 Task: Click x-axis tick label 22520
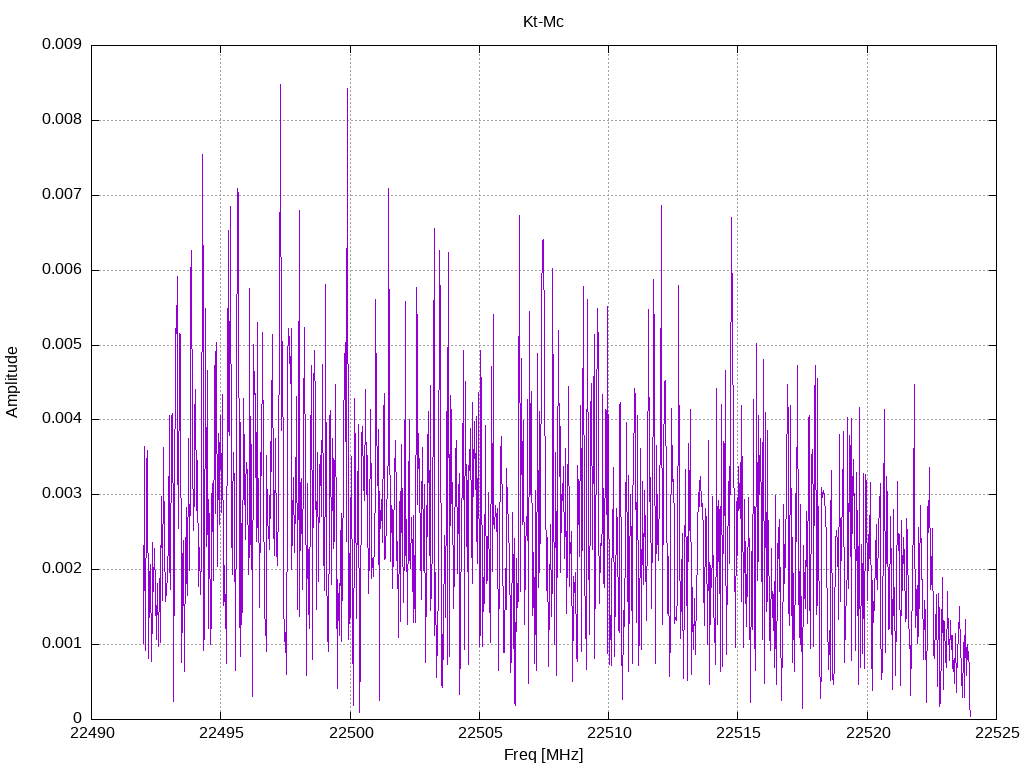(868, 733)
